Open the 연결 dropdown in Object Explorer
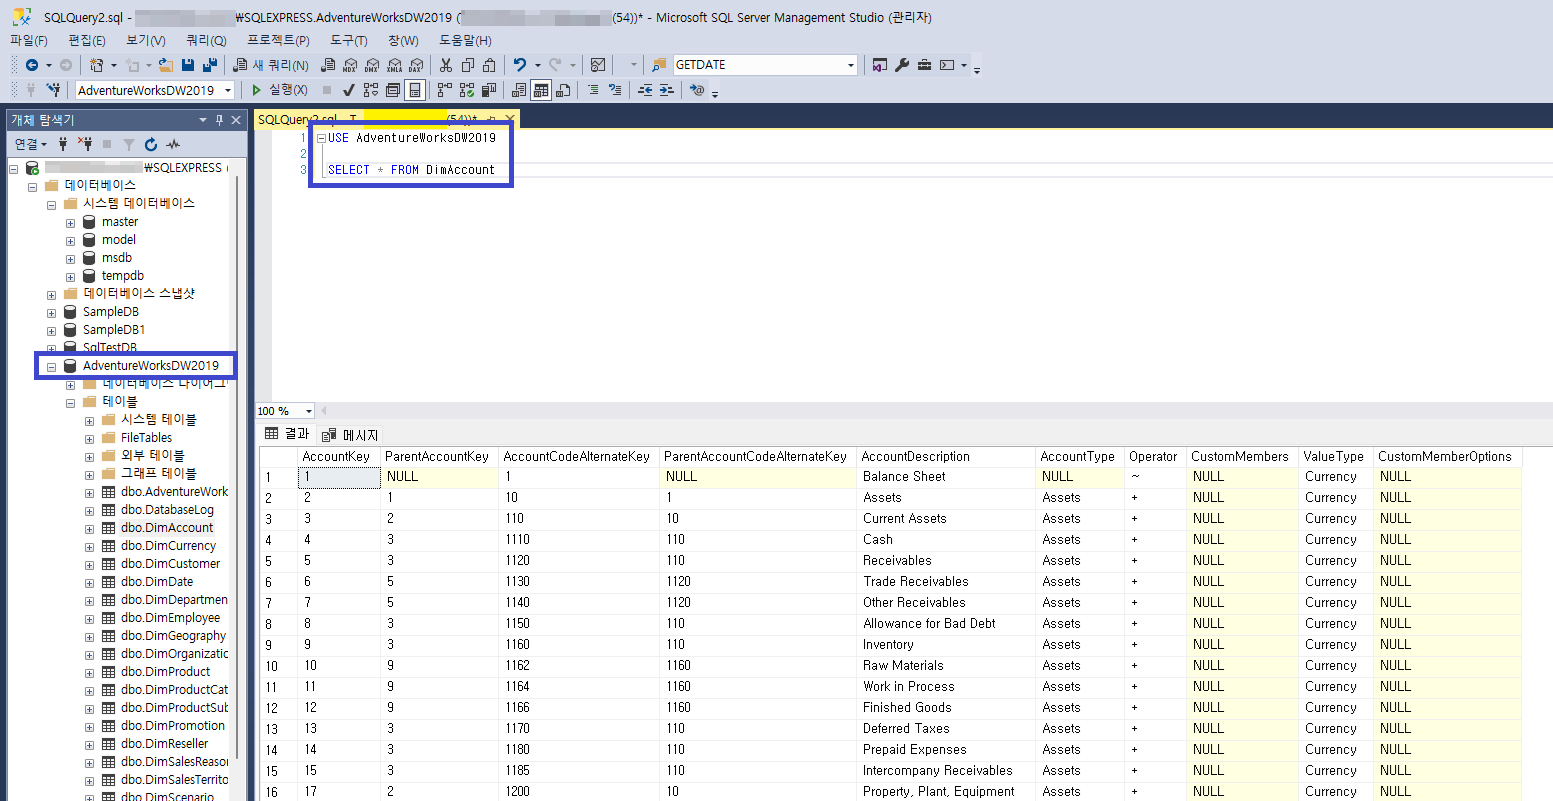The height and width of the screenshot is (801, 1553). [32, 144]
